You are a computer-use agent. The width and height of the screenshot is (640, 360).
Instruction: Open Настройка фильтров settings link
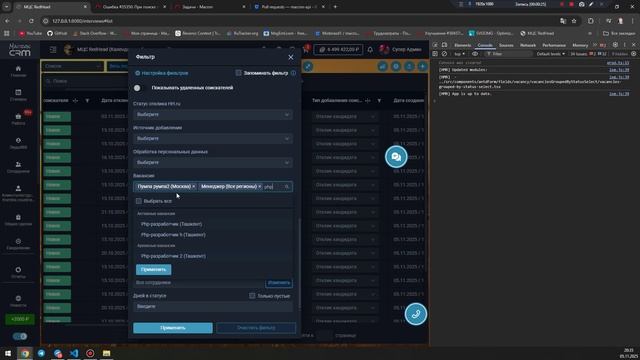tap(162, 73)
